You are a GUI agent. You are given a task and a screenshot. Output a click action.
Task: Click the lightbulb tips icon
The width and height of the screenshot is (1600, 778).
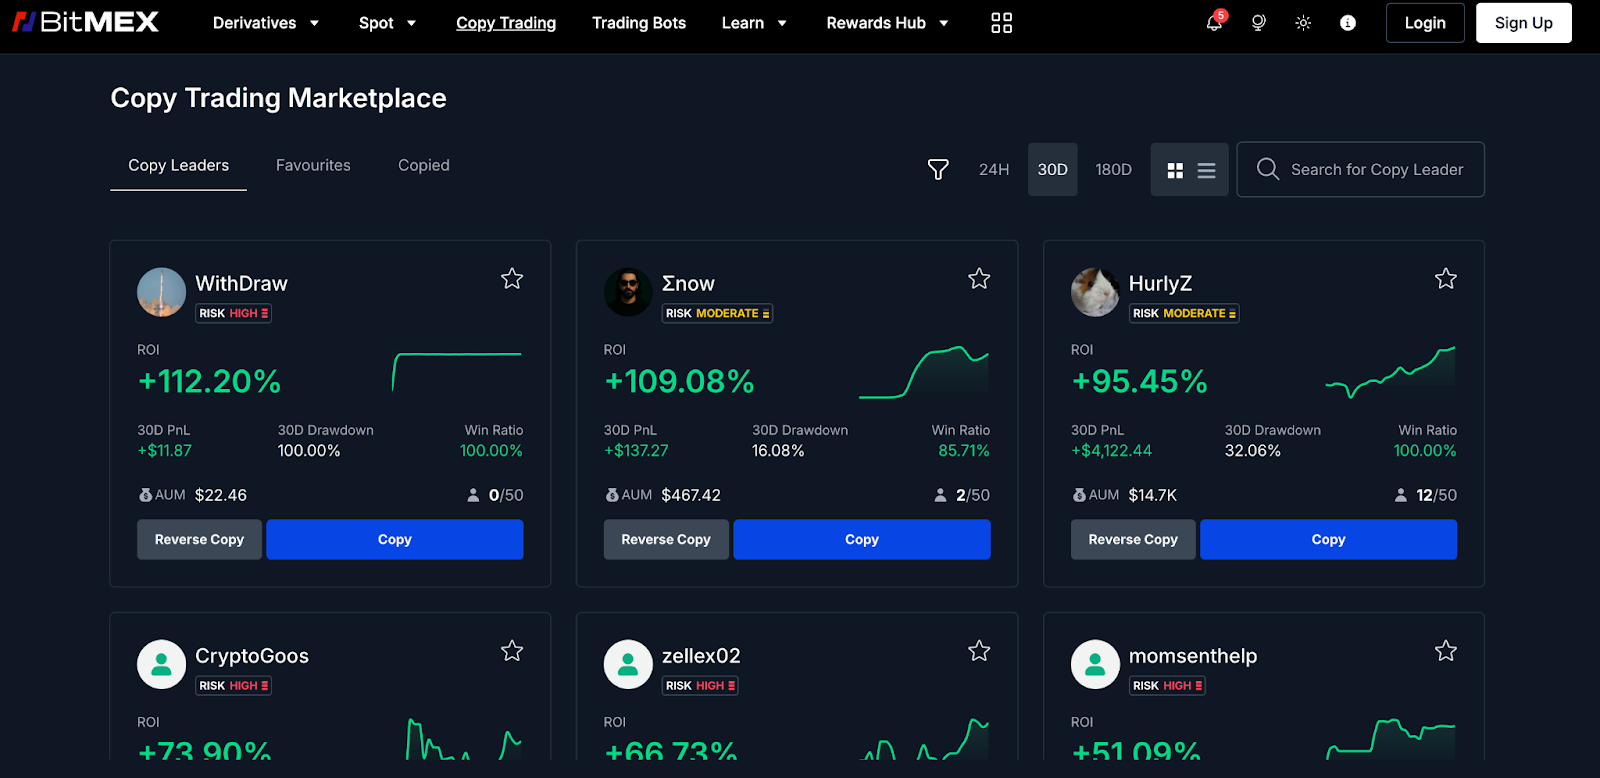pyautogui.click(x=1258, y=23)
